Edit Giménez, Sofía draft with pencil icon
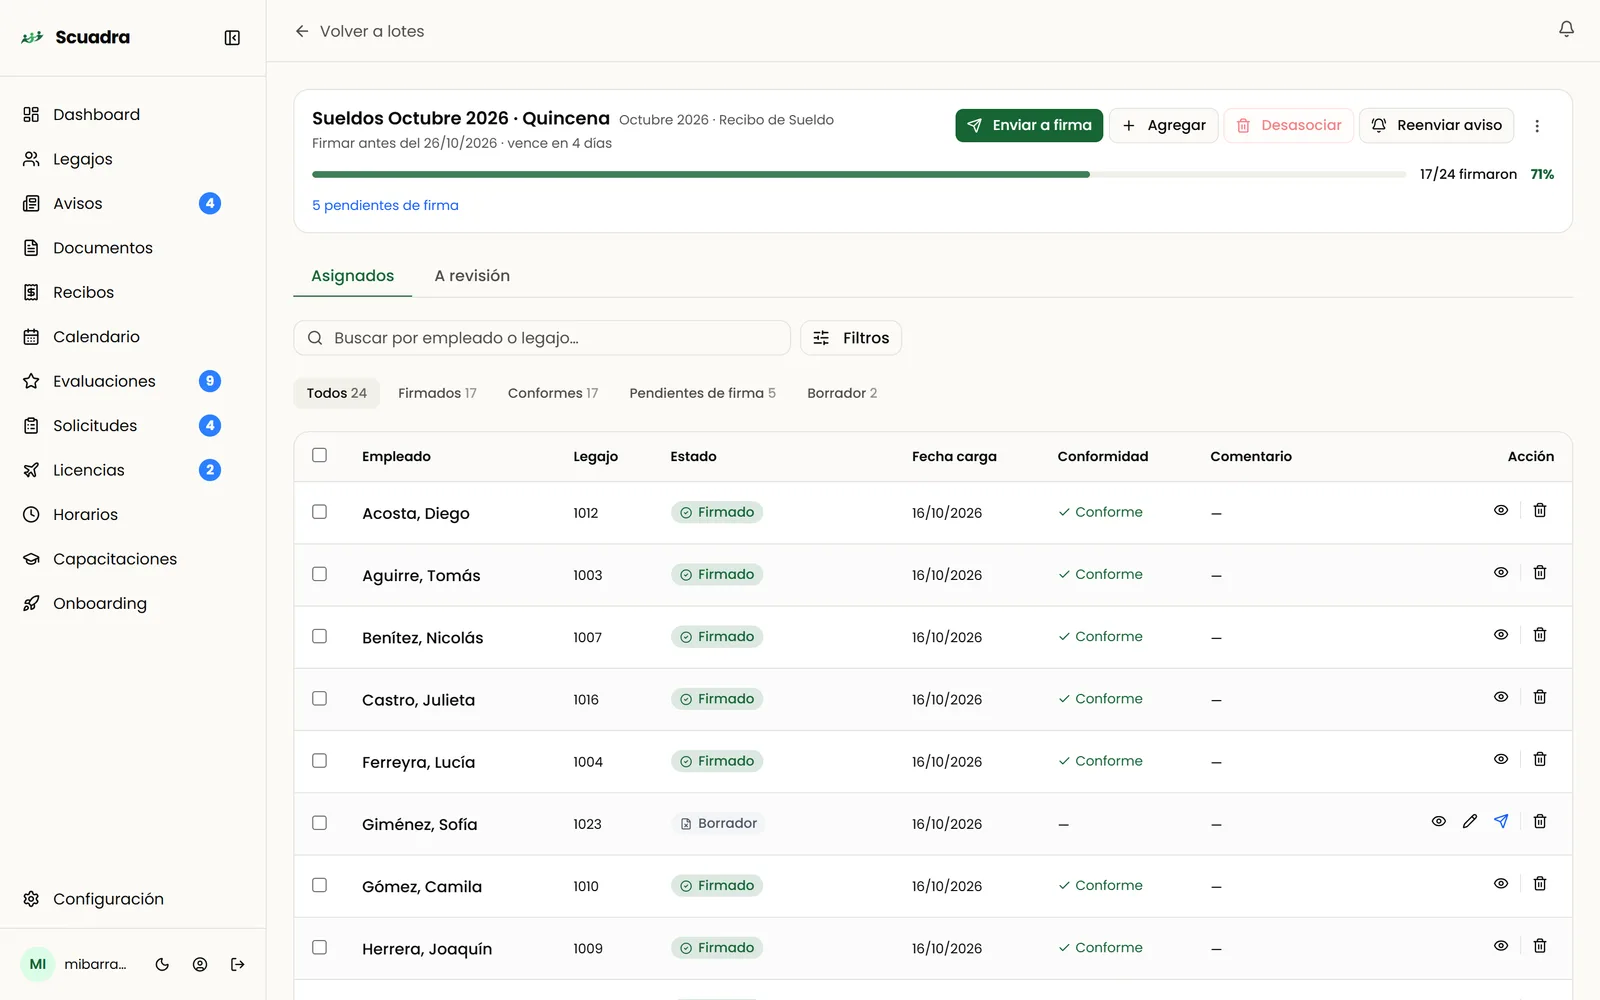Image resolution: width=1600 pixels, height=1000 pixels. (x=1469, y=822)
